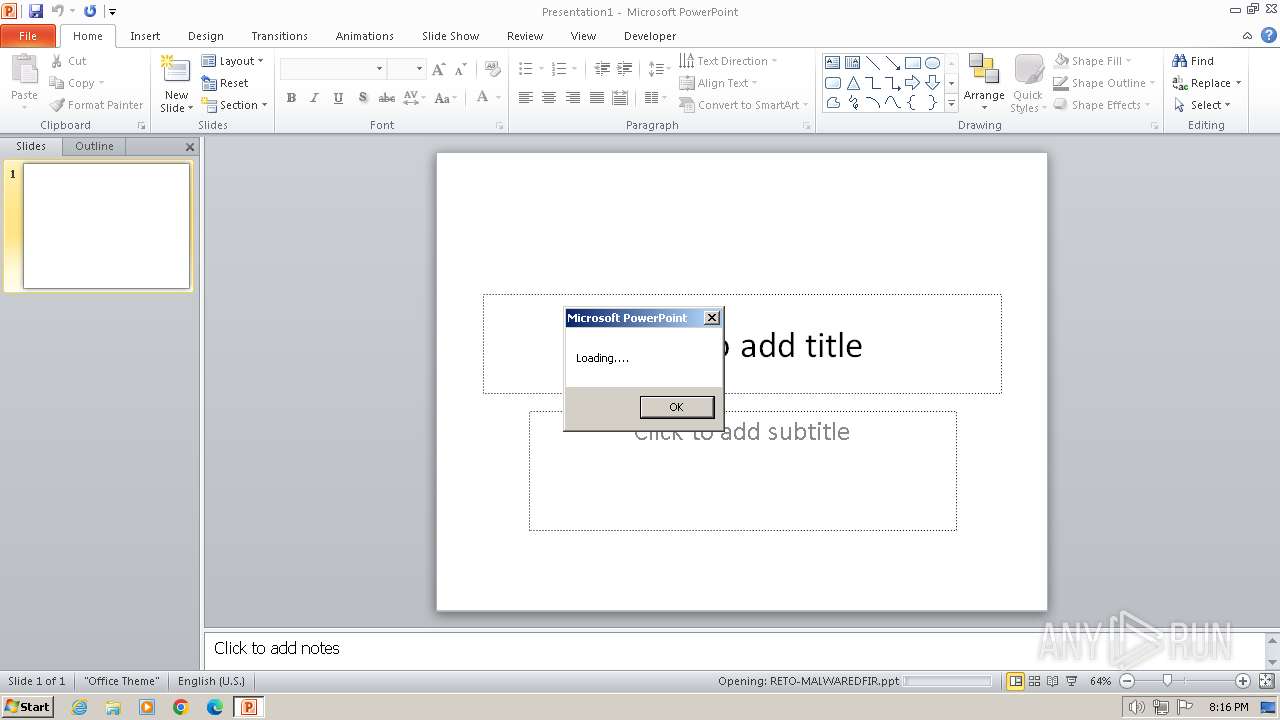
Task: Toggle Align Text Left
Action: [x=525, y=98]
